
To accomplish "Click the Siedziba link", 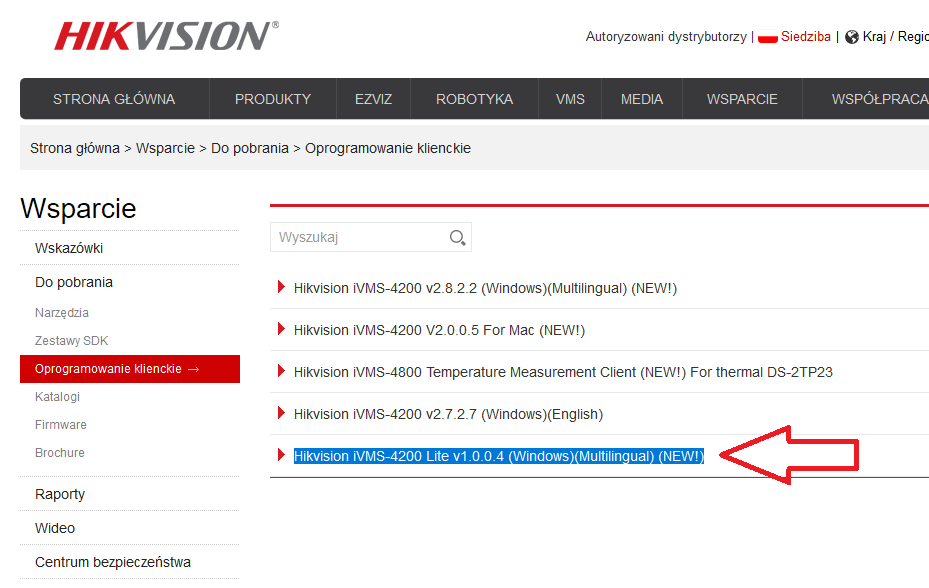I will click(x=806, y=37).
